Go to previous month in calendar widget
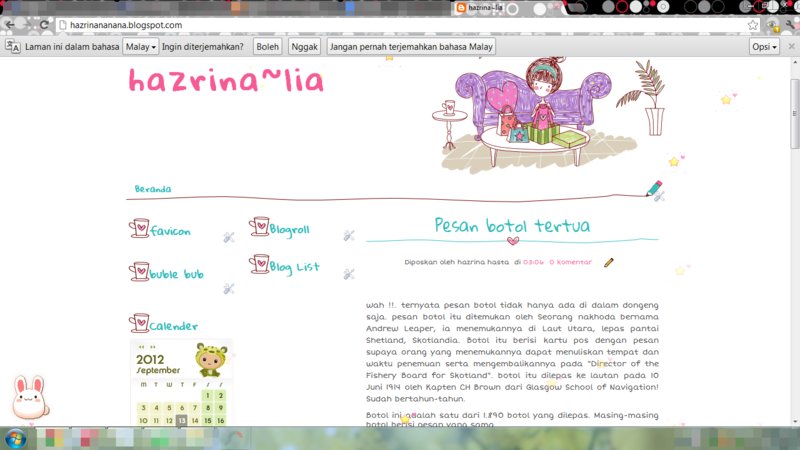 coord(142,348)
